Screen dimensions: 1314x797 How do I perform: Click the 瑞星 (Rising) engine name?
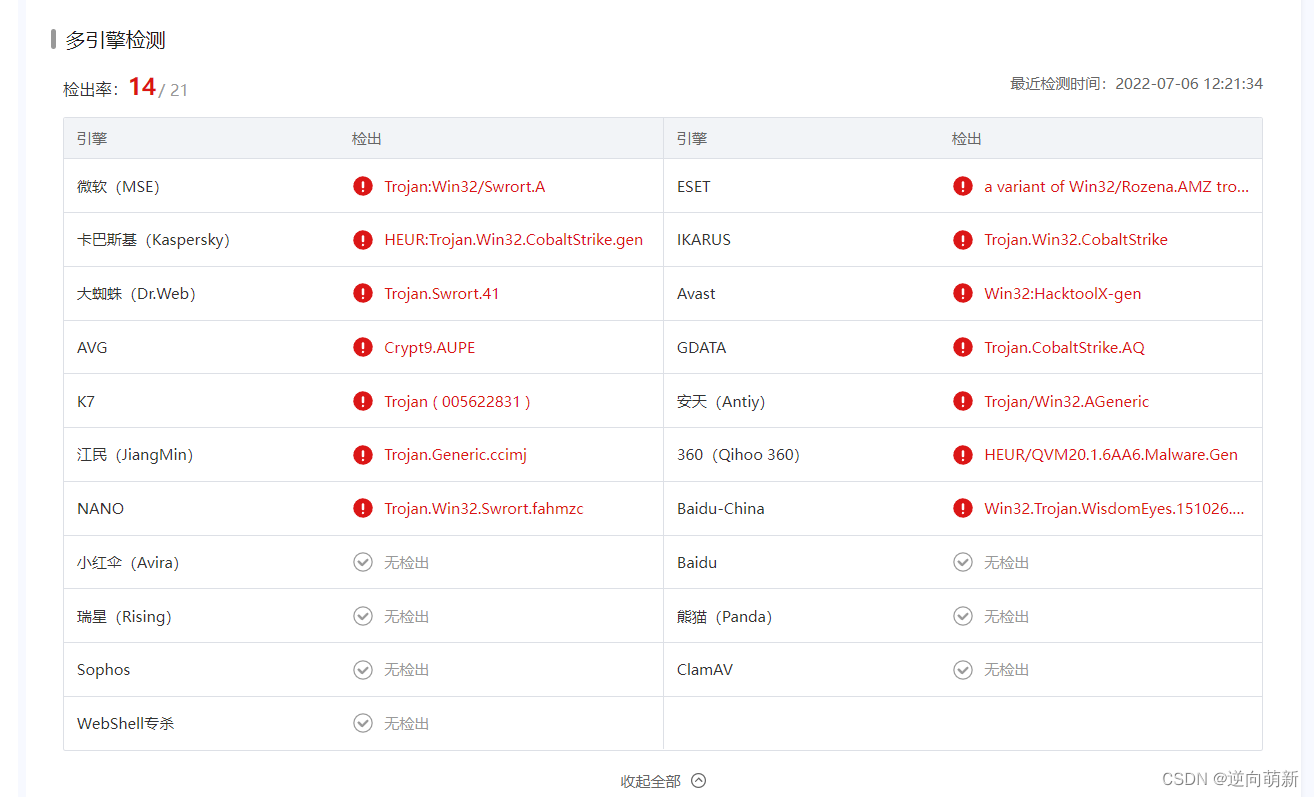pyautogui.click(x=124, y=617)
